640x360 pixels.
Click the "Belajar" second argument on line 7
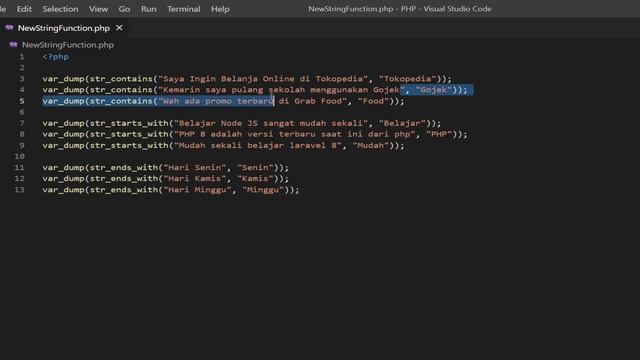click(402, 123)
